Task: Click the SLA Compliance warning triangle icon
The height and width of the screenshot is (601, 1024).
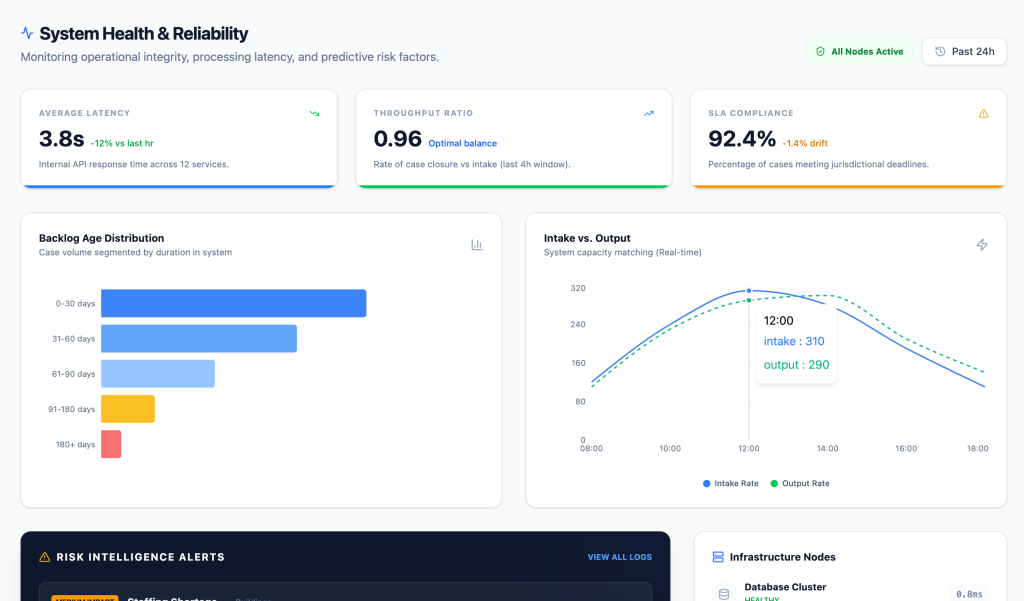Action: pos(983,114)
